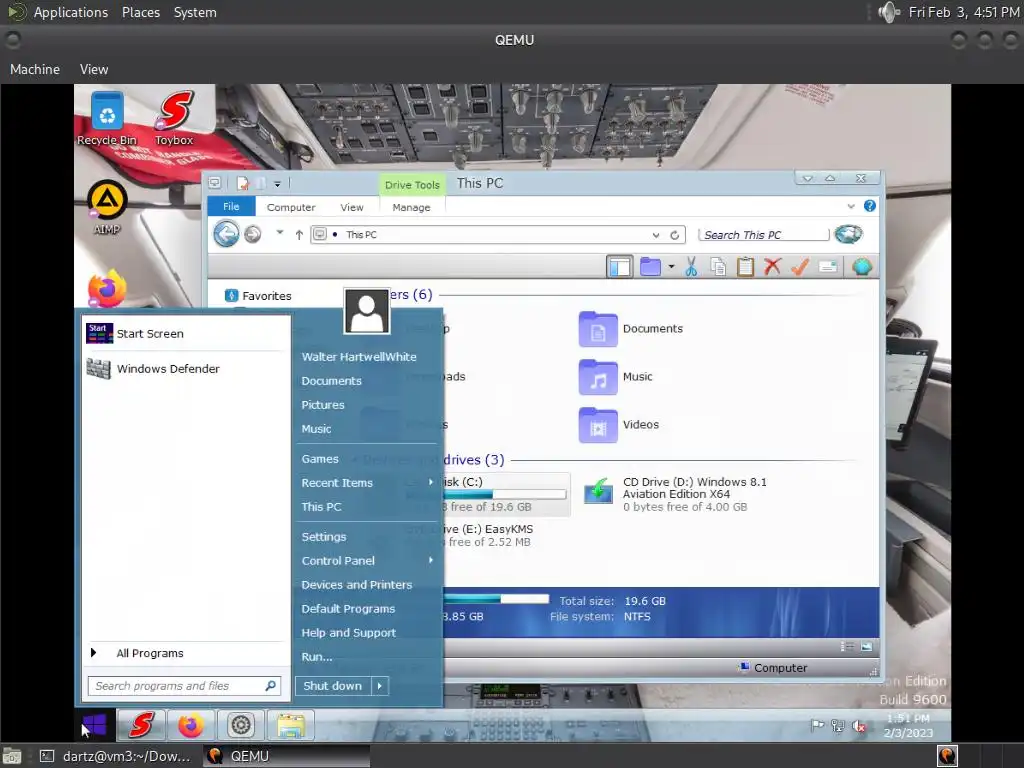Open the Videos folder in This PC
This screenshot has height=768, width=1024.
tap(619, 424)
